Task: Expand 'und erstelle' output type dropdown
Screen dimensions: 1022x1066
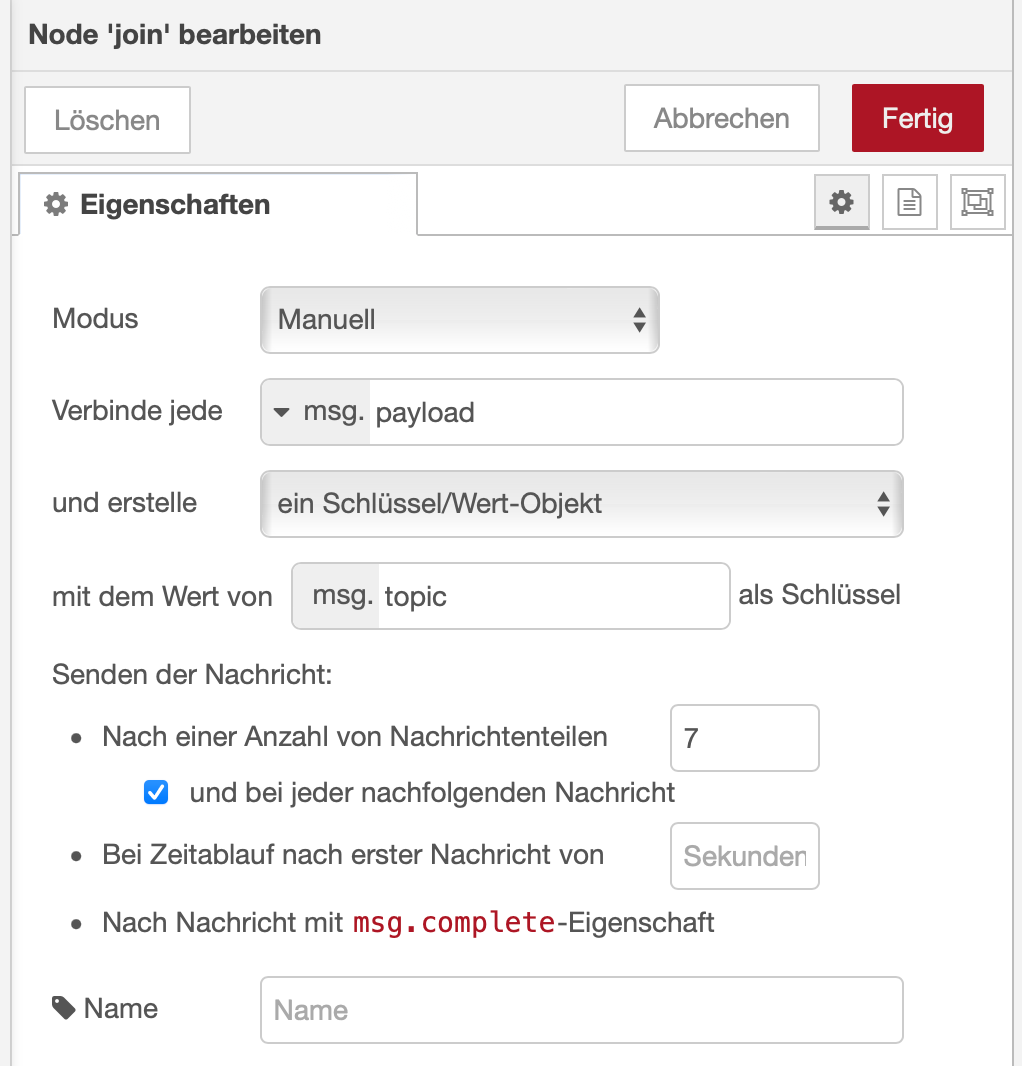Action: [x=581, y=504]
